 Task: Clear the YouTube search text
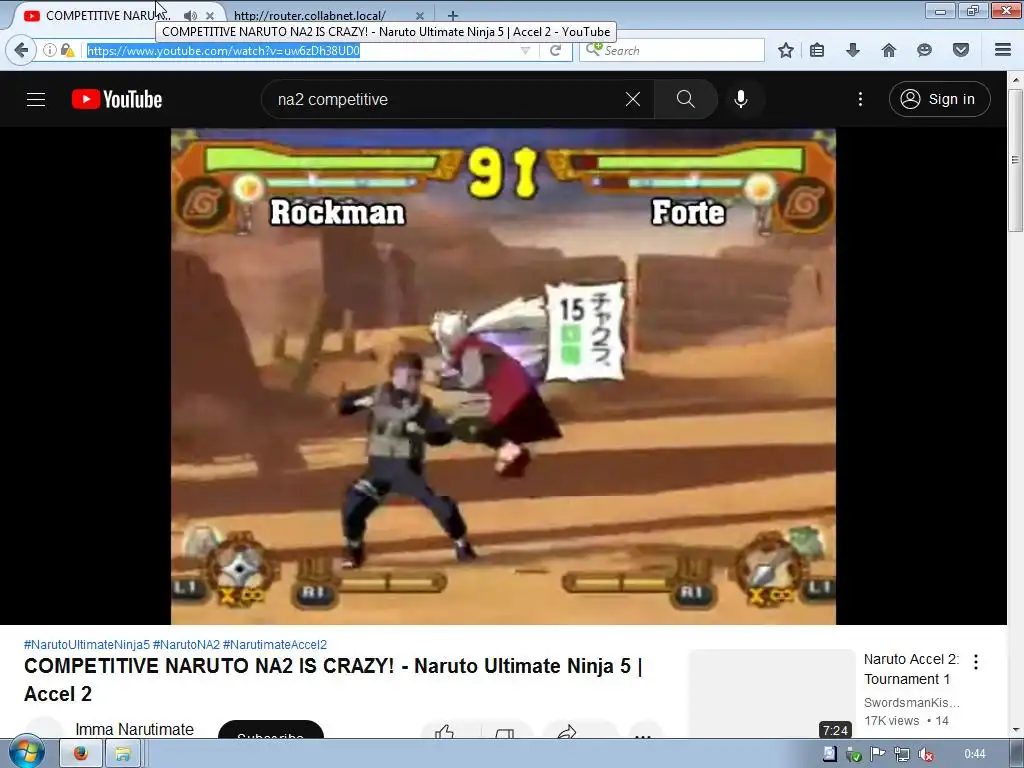(x=633, y=99)
